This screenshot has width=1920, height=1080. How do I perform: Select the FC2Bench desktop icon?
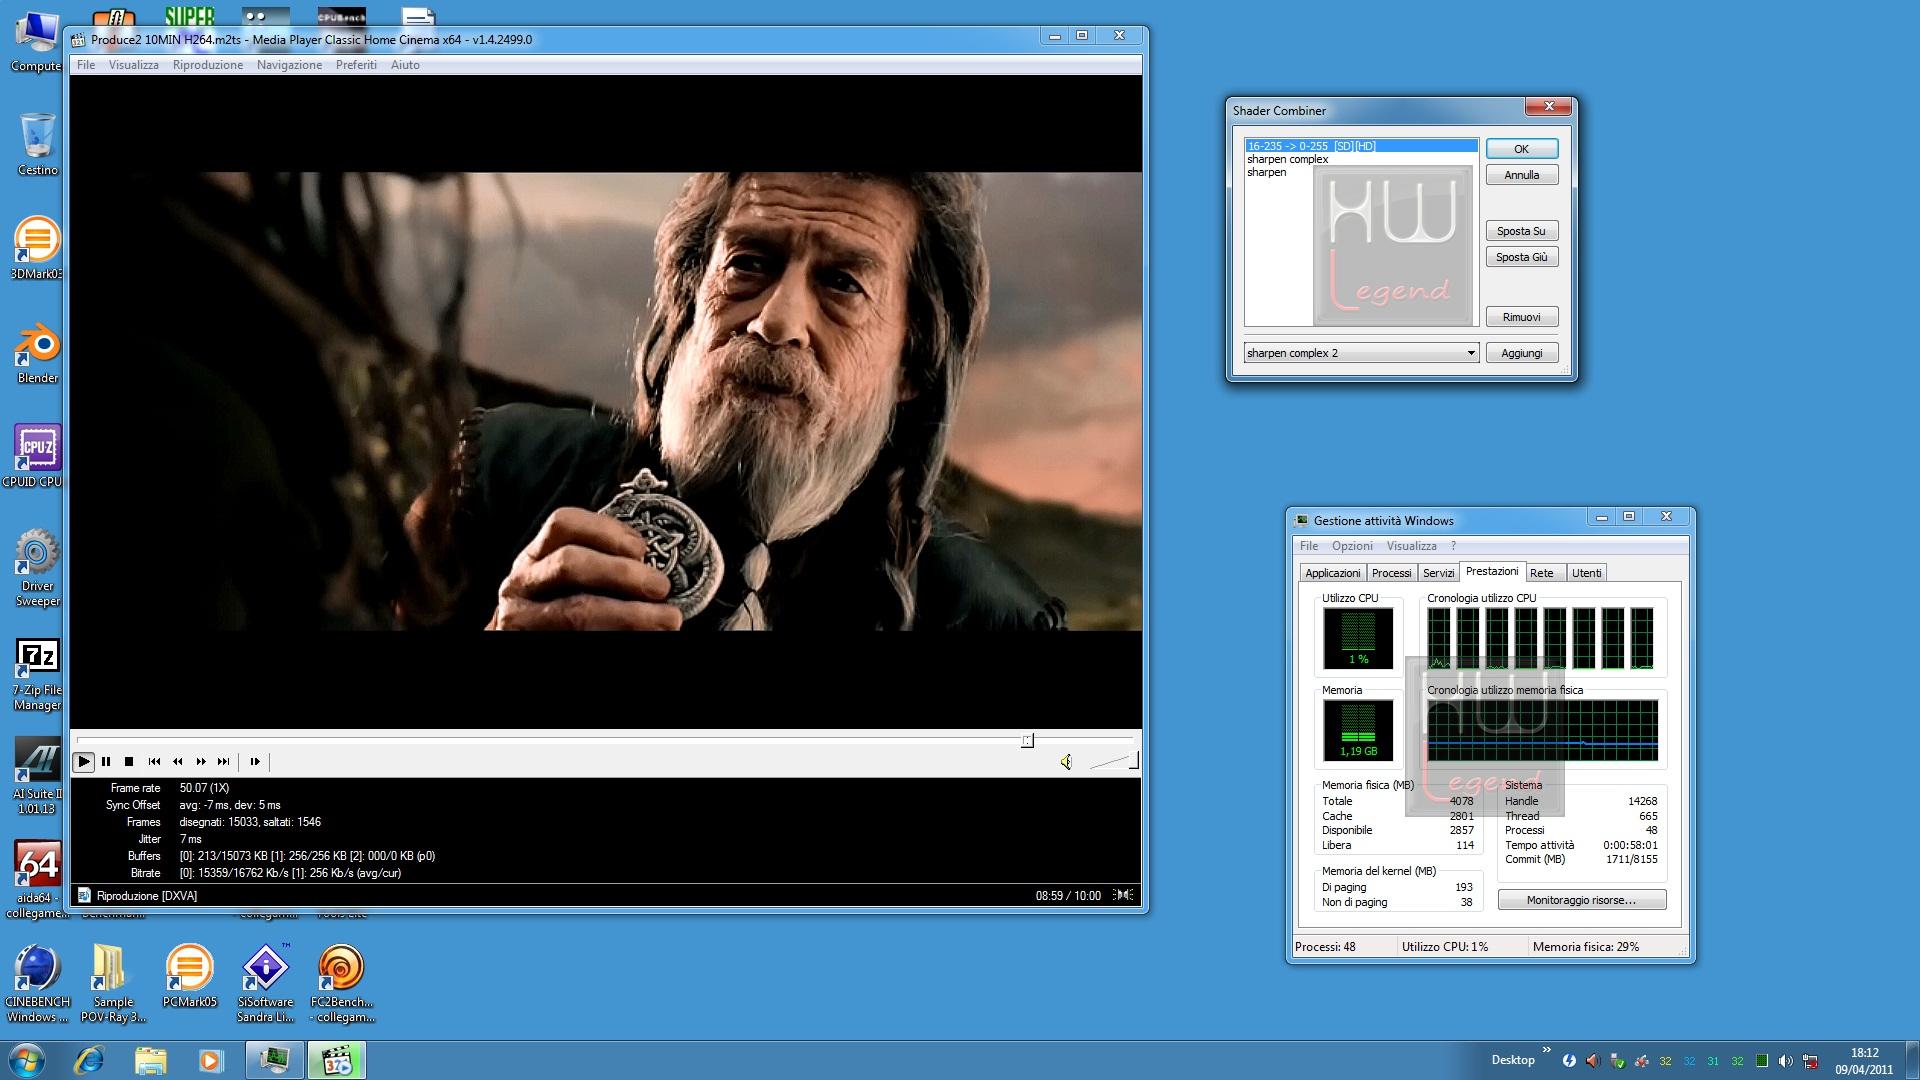pos(341,984)
